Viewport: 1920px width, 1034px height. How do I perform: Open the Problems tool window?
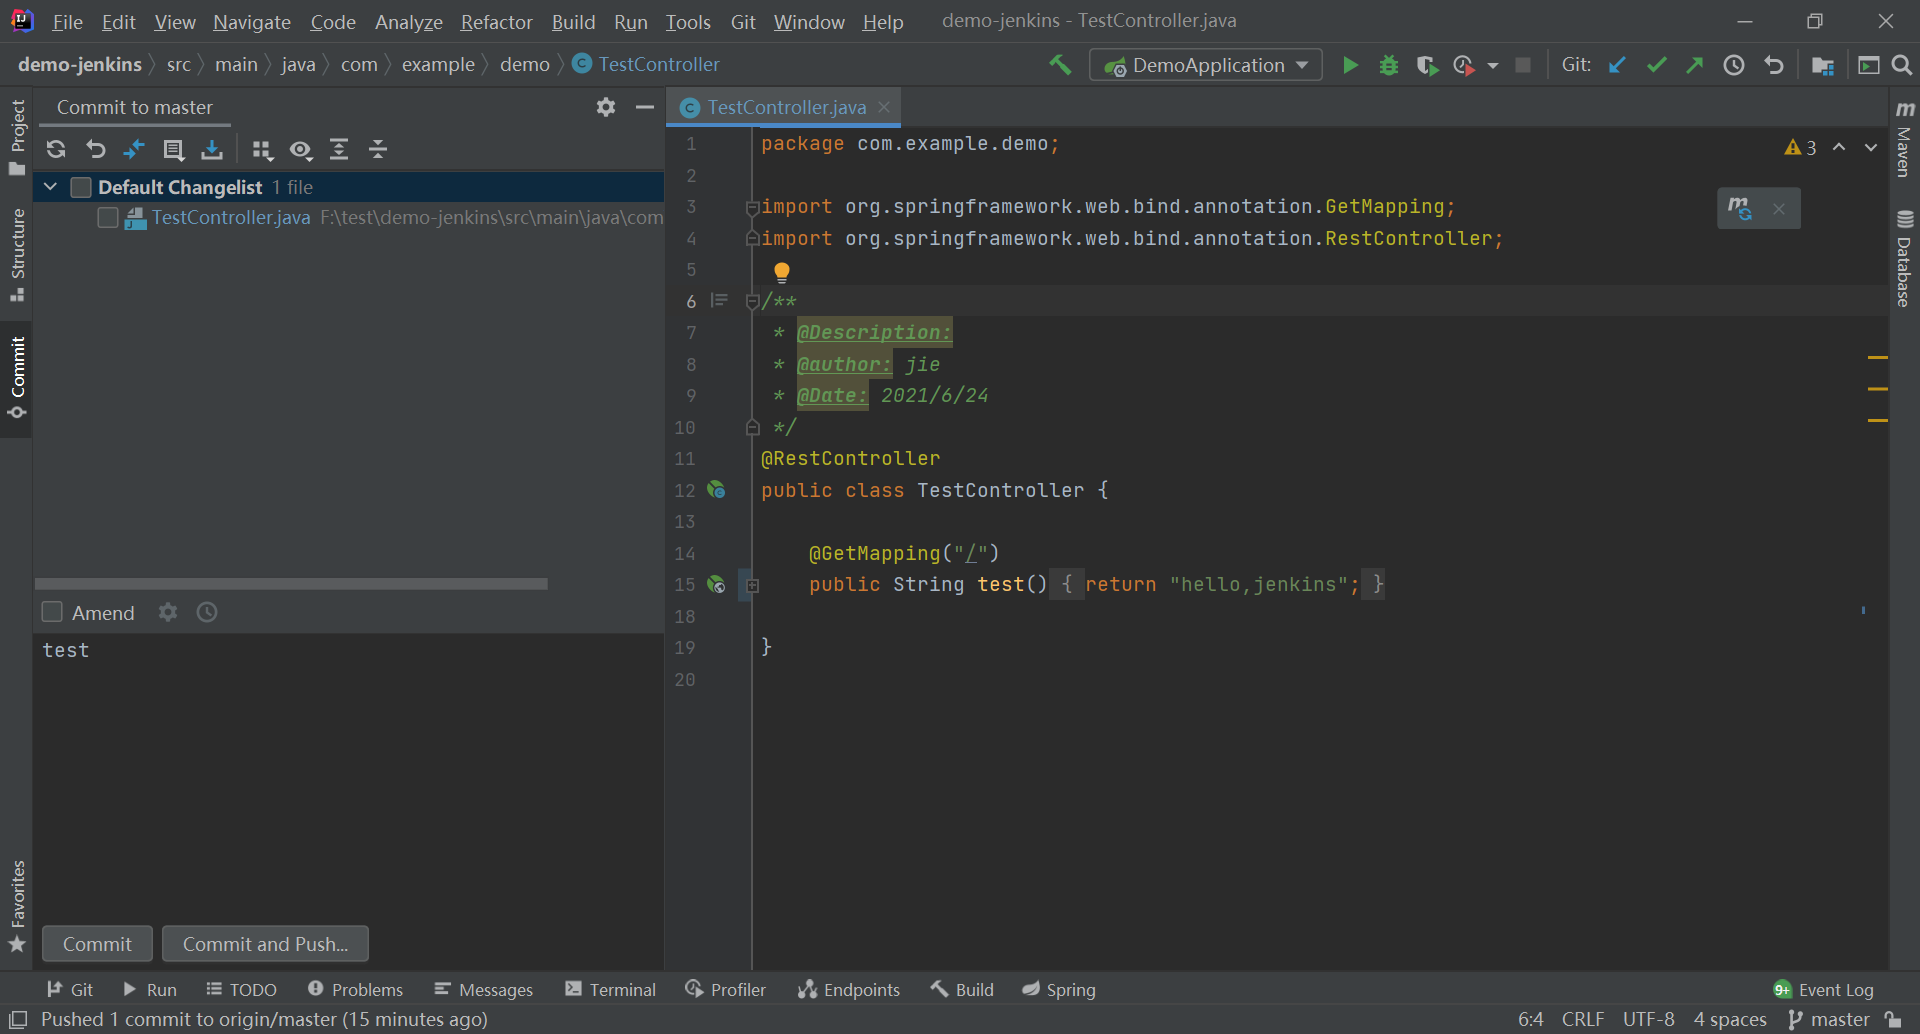click(355, 989)
